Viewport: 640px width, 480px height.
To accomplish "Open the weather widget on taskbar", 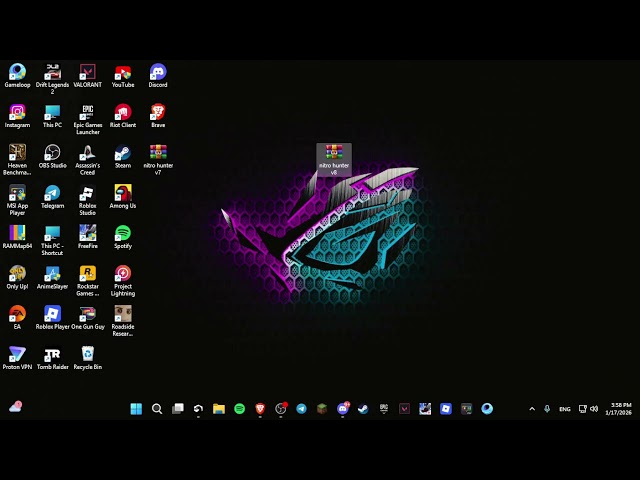I will pos(15,407).
